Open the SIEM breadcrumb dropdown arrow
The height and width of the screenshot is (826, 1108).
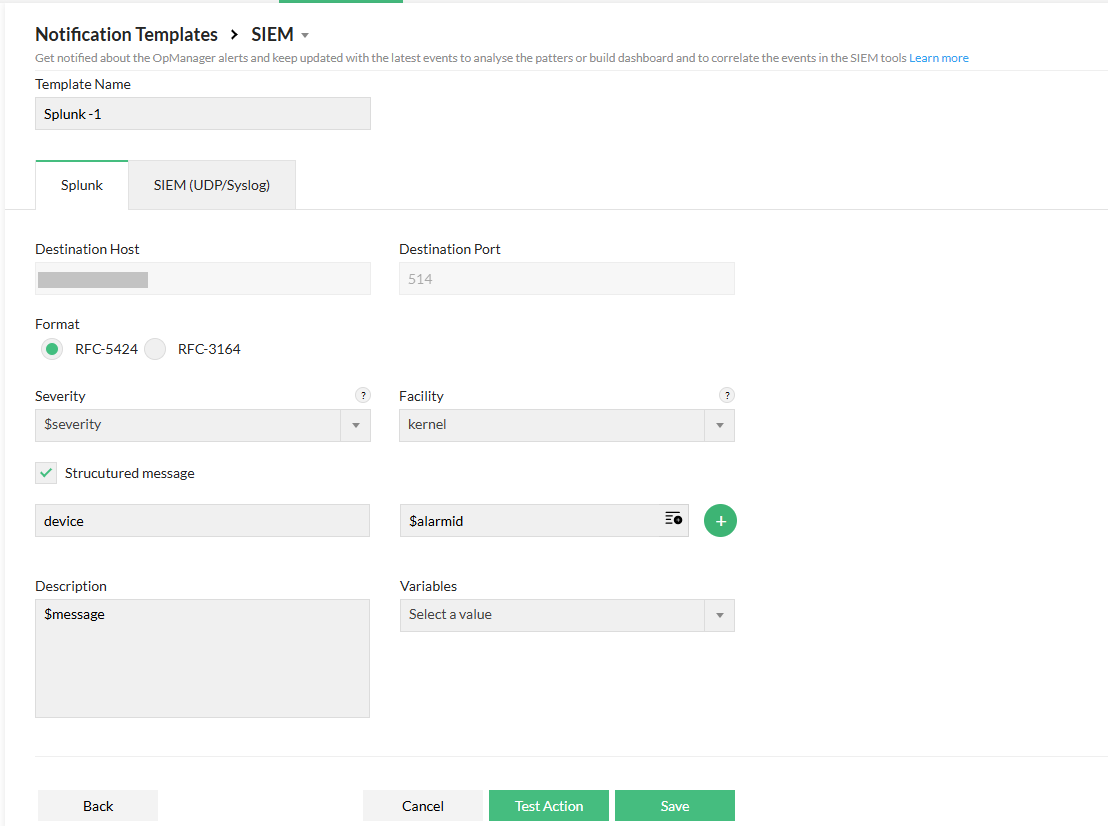coord(303,34)
